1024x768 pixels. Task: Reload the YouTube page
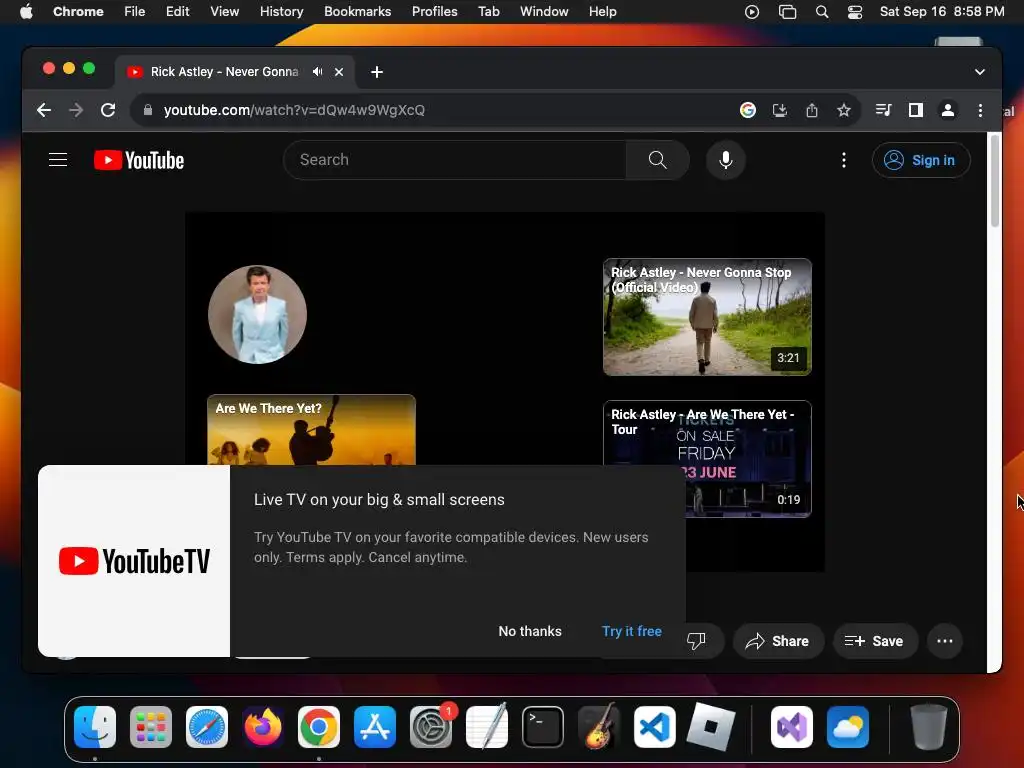pyautogui.click(x=108, y=110)
